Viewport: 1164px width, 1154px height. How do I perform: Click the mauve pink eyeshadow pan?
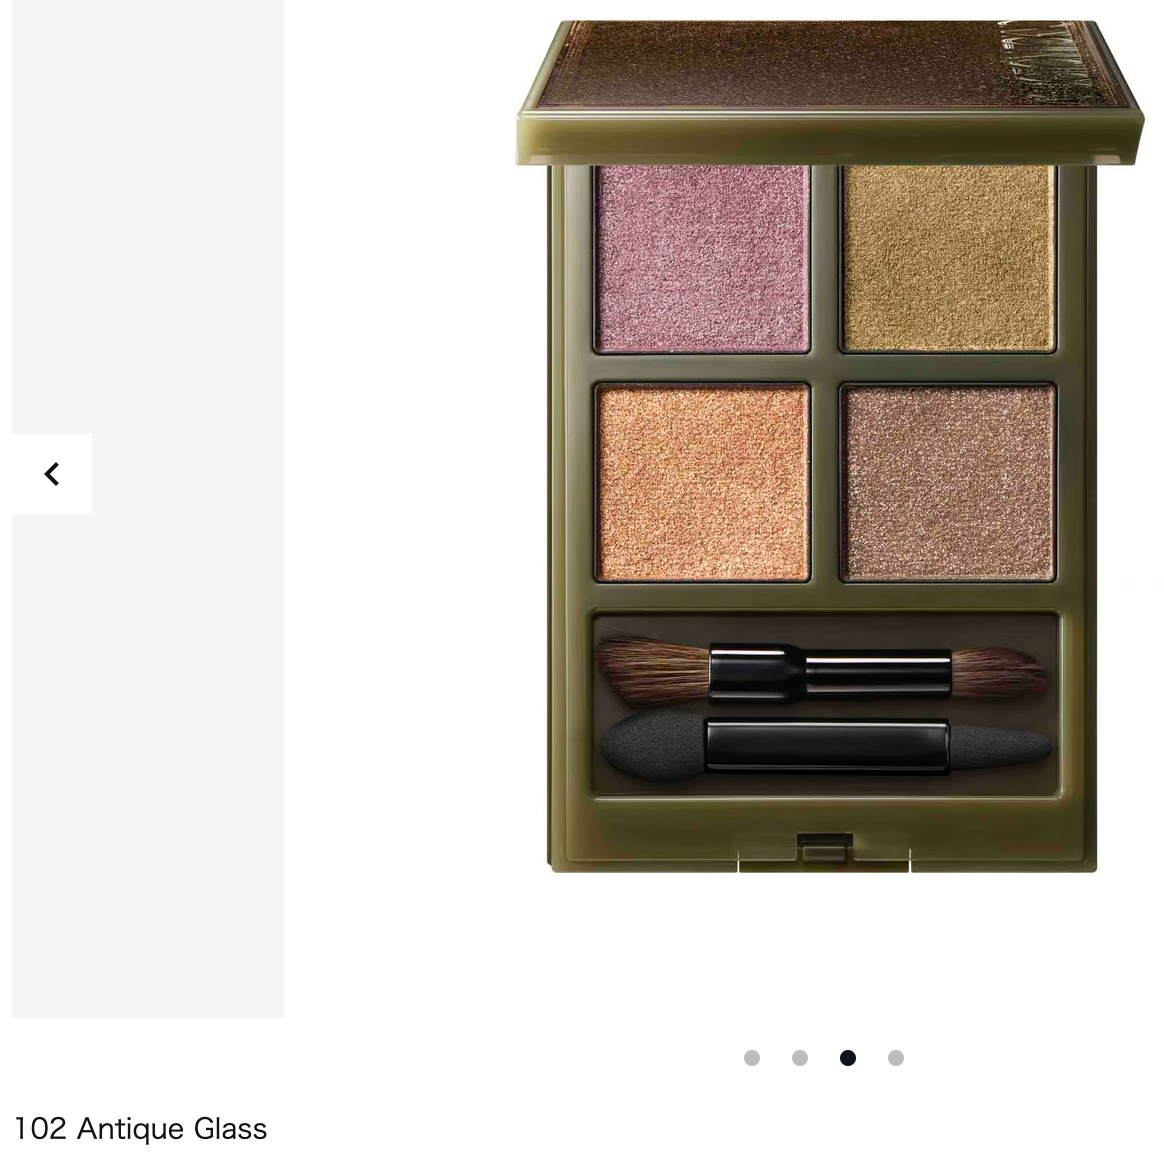[702, 258]
